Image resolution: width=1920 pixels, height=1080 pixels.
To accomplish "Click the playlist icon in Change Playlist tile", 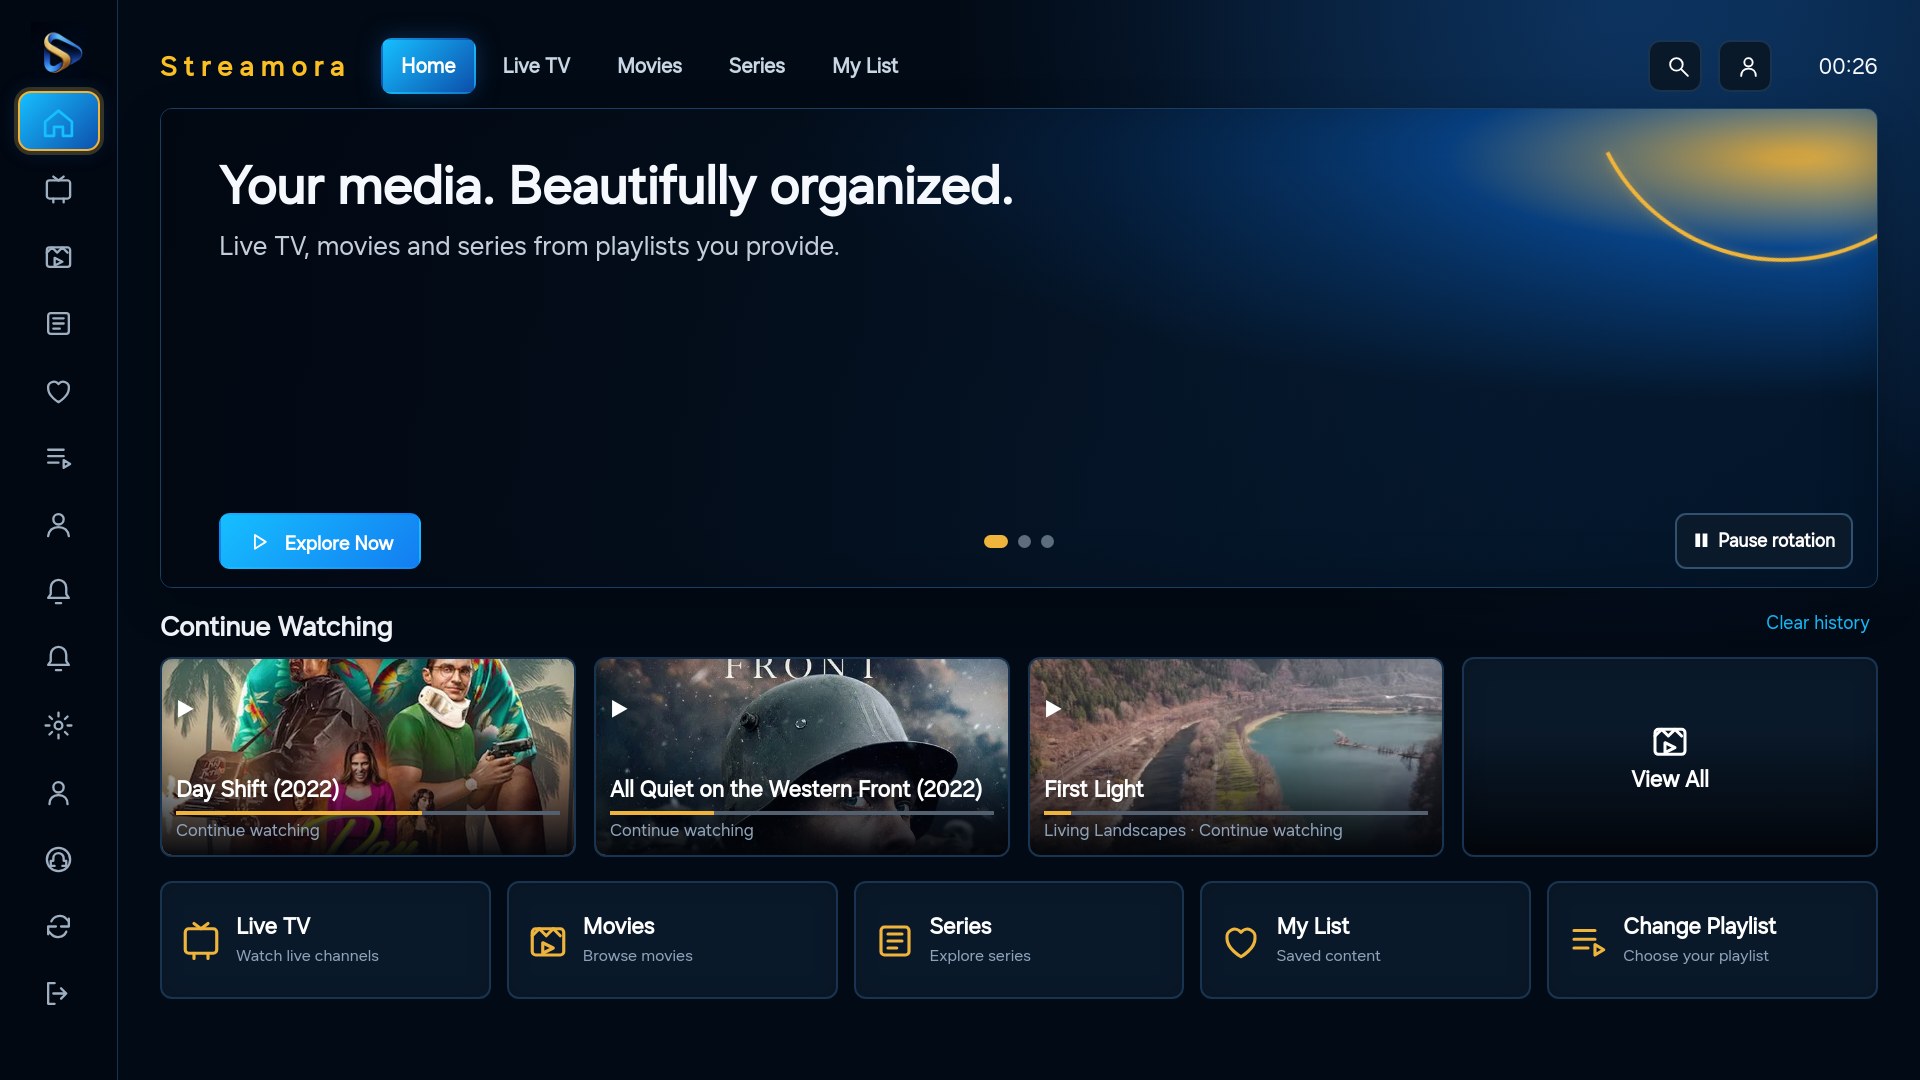I will (1588, 941).
